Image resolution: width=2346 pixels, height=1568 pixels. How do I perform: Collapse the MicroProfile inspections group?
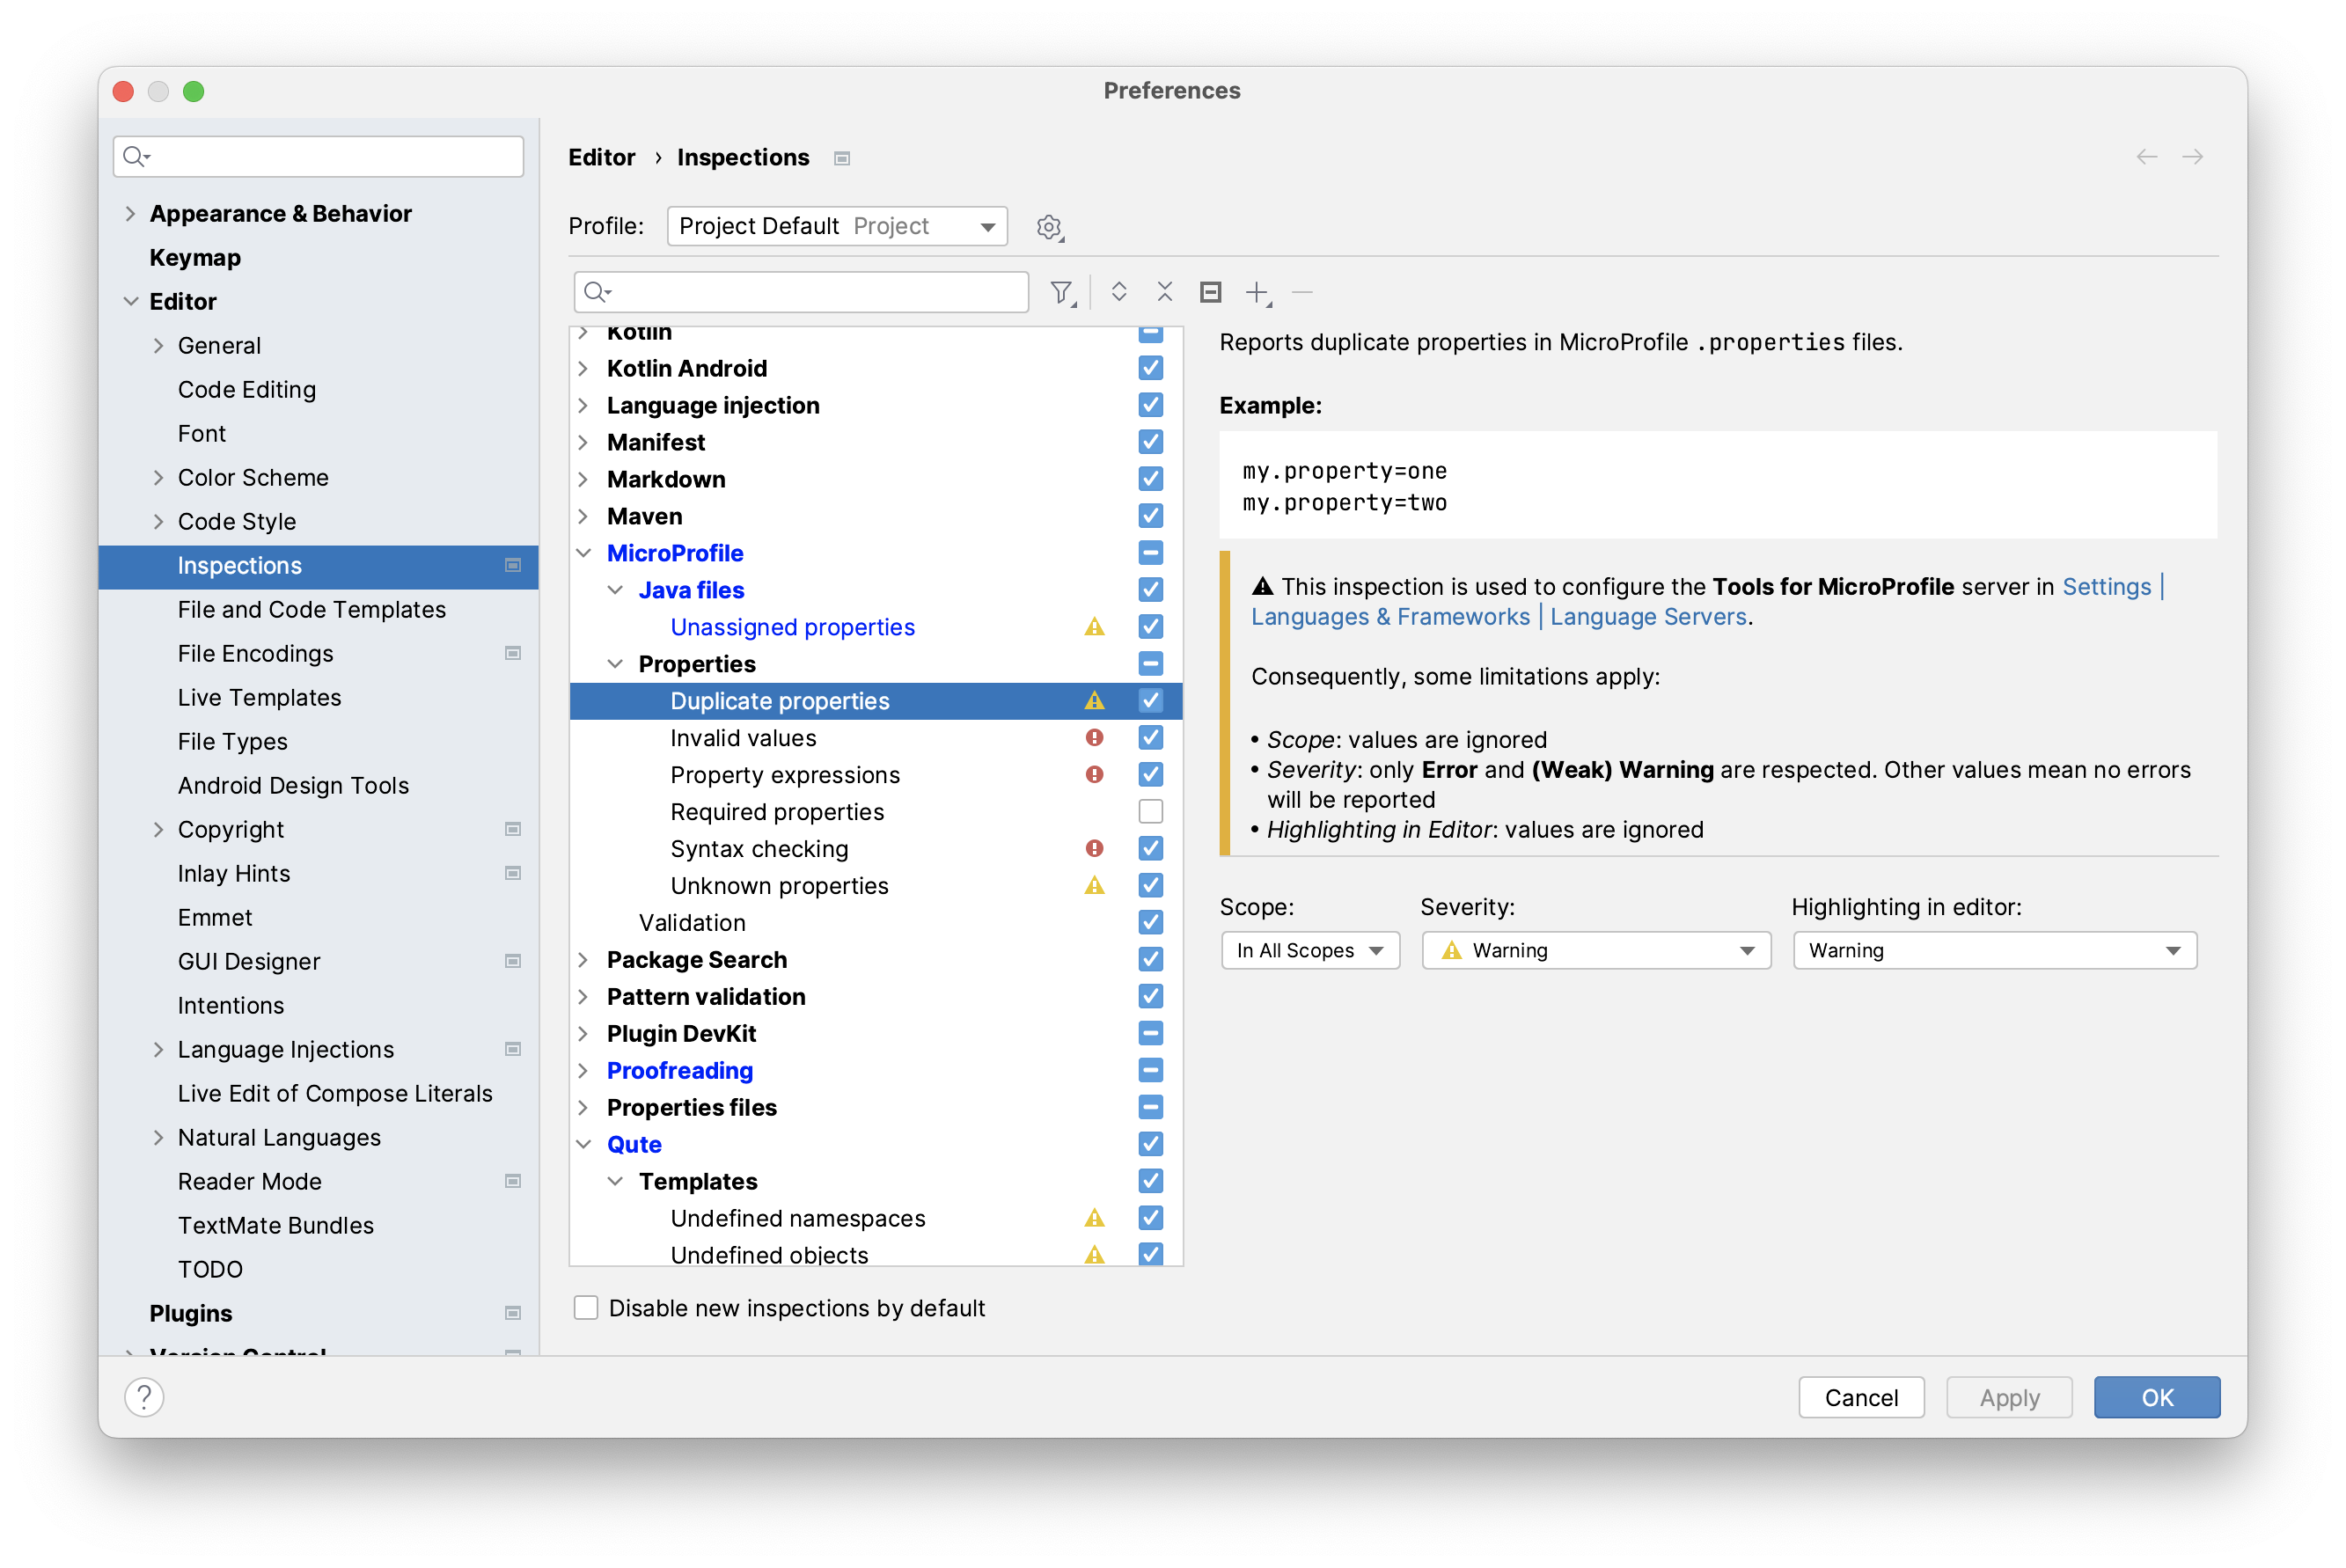584,553
